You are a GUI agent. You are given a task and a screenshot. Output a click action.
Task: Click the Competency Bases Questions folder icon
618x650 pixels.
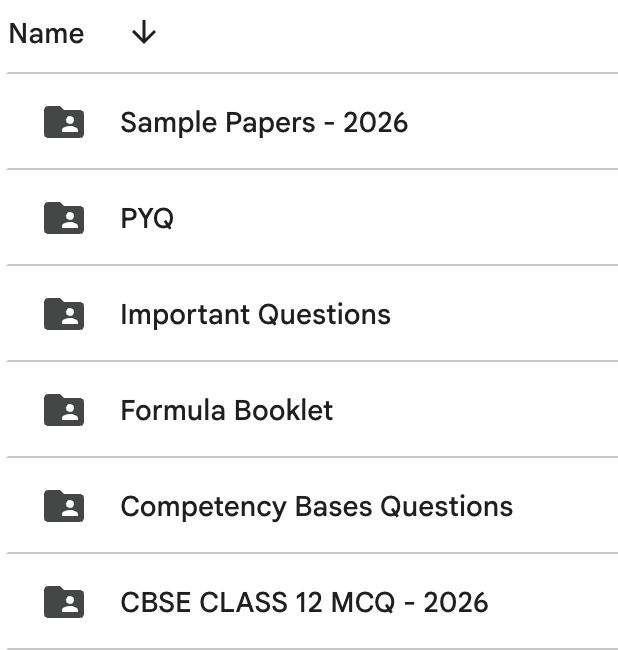click(64, 506)
